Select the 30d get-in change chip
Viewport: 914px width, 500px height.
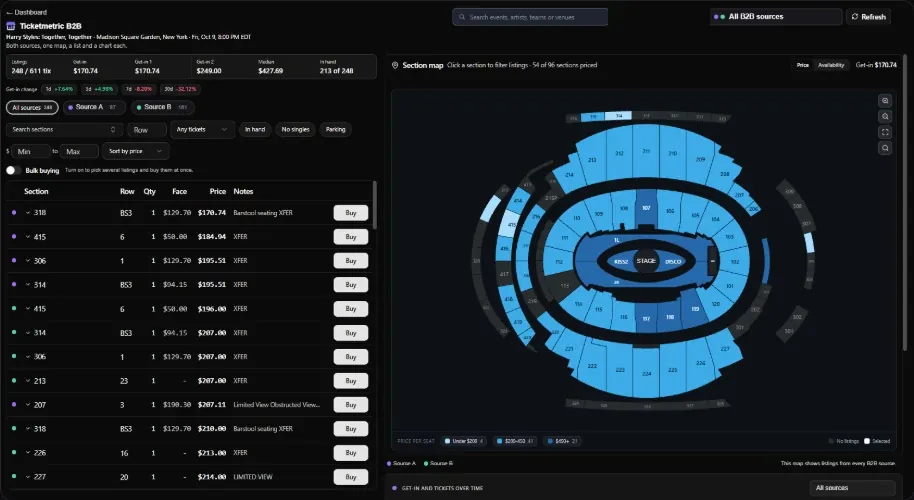tap(180, 89)
